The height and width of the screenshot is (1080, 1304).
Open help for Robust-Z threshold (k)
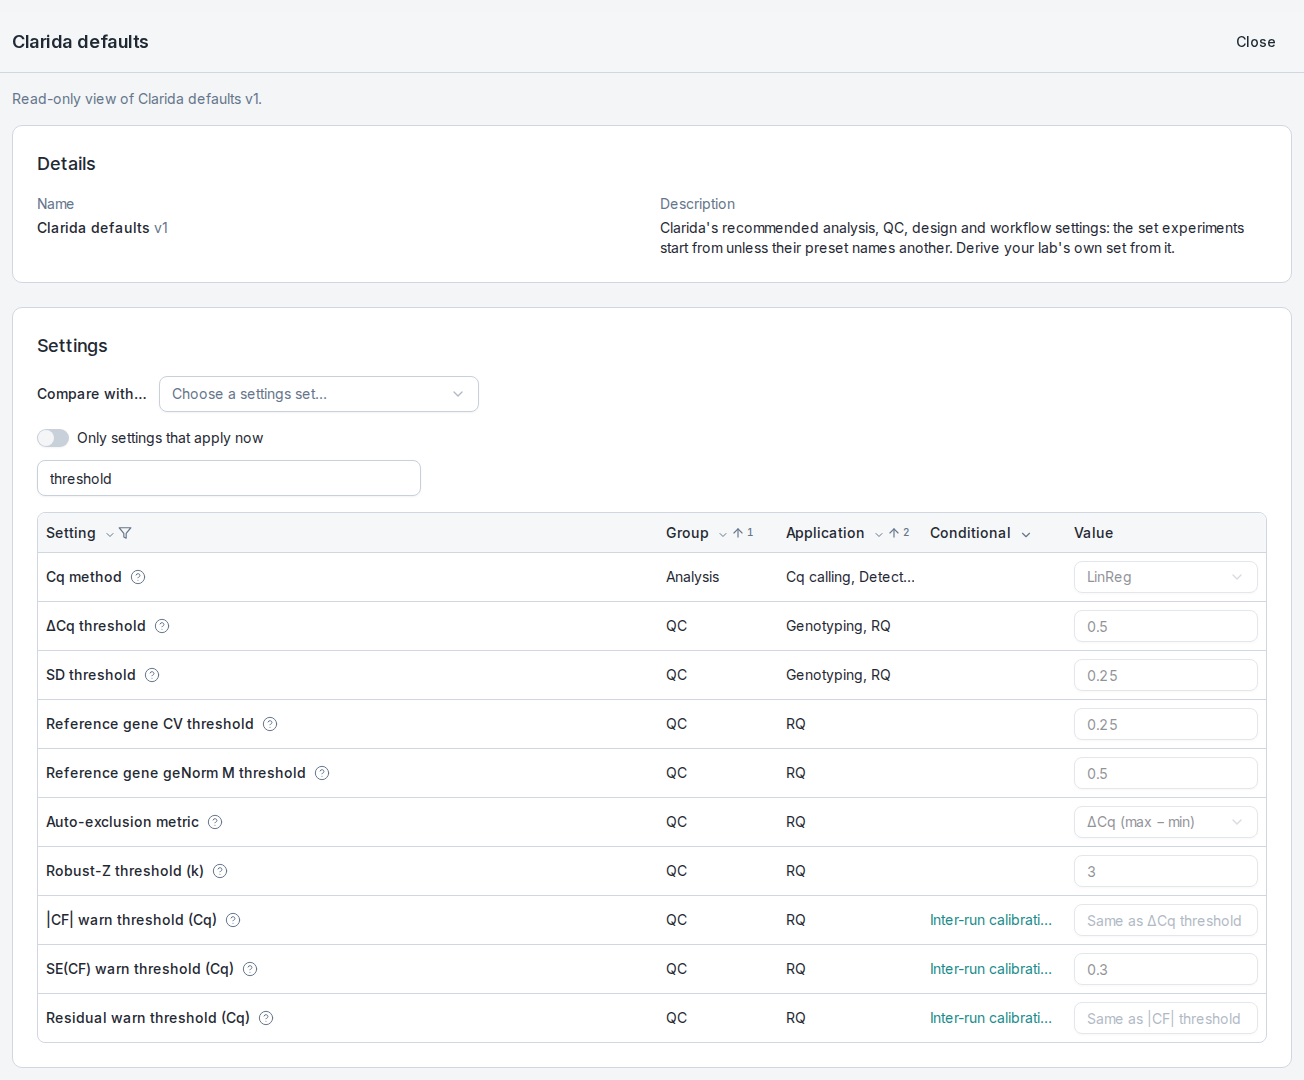coord(220,871)
